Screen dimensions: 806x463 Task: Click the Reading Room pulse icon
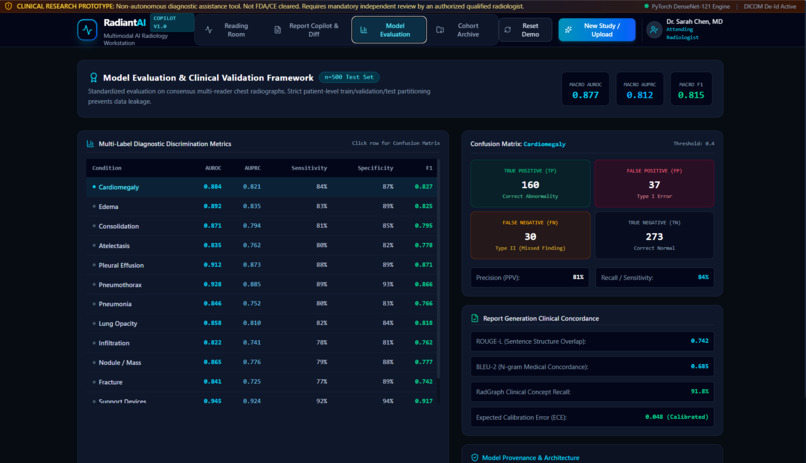click(209, 30)
